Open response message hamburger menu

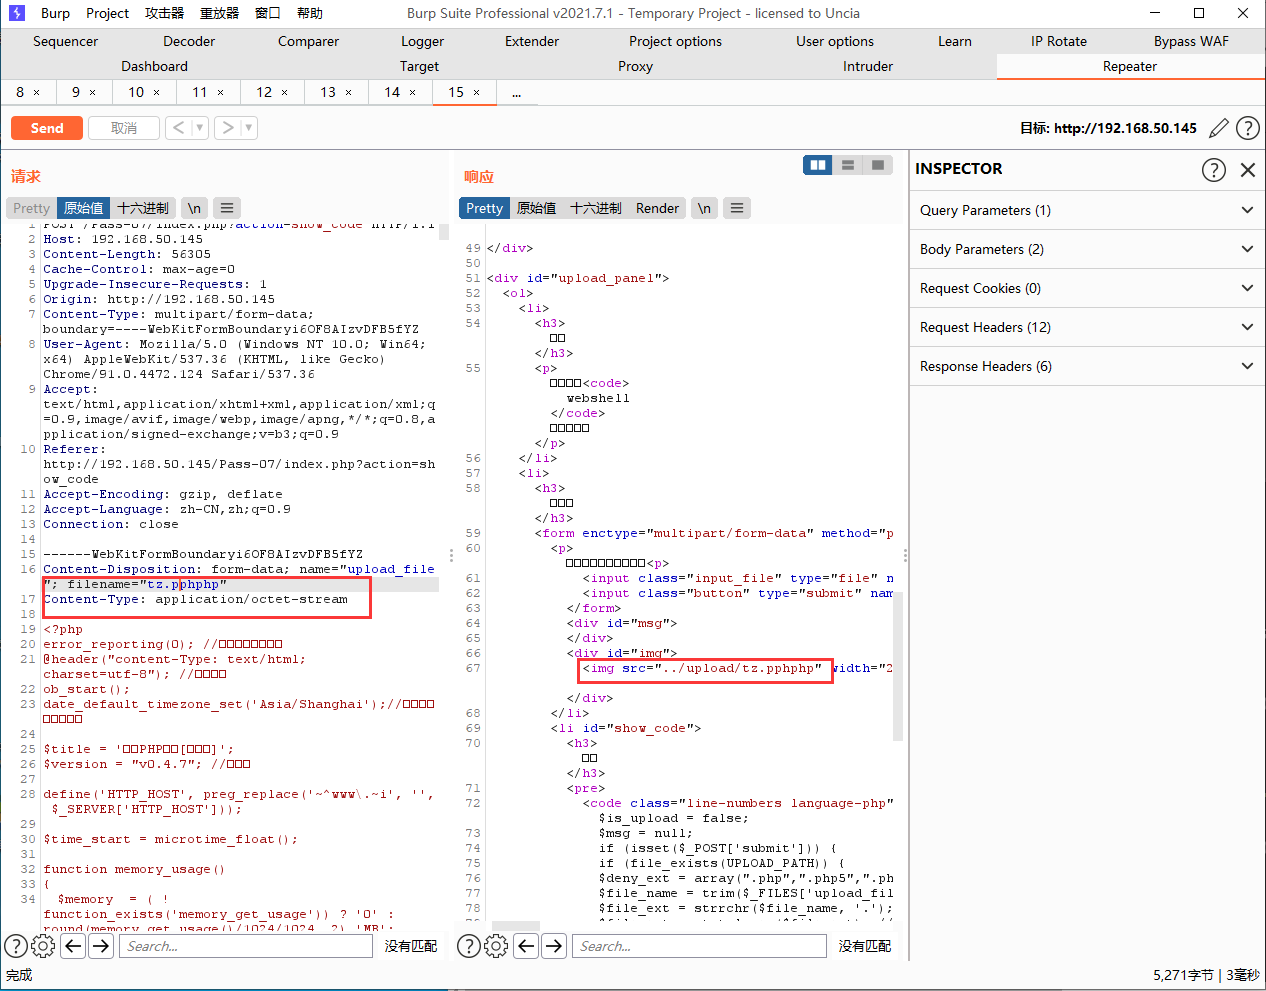pyautogui.click(x=737, y=208)
